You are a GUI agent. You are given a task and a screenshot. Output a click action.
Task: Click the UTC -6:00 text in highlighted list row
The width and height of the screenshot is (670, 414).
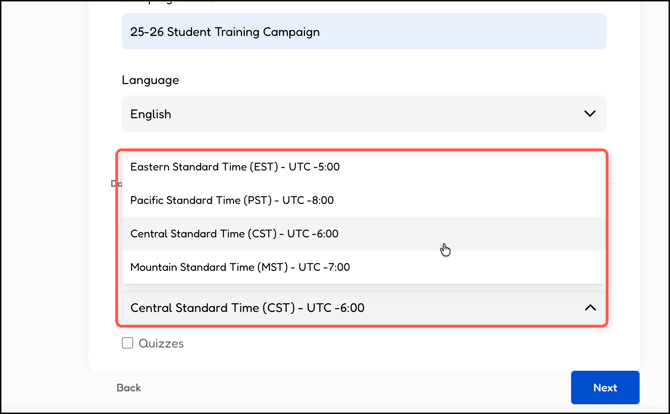click(x=312, y=234)
